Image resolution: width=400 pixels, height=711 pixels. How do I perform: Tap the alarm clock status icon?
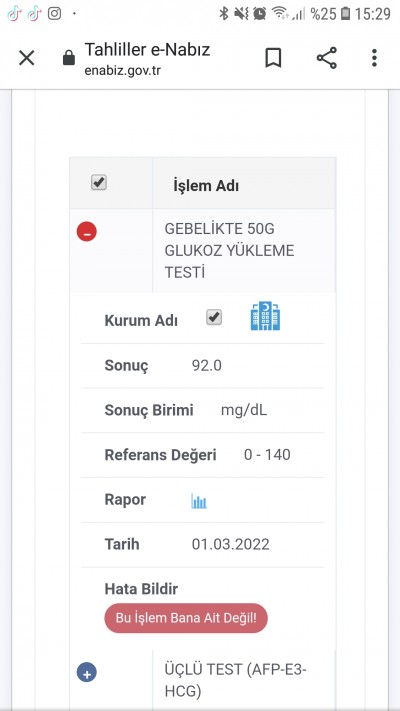[x=259, y=14]
